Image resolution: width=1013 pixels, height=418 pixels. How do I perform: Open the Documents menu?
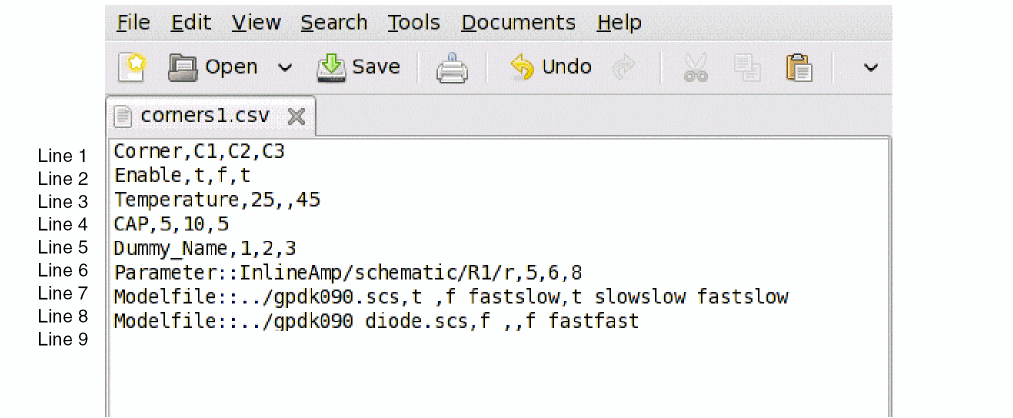tap(518, 22)
